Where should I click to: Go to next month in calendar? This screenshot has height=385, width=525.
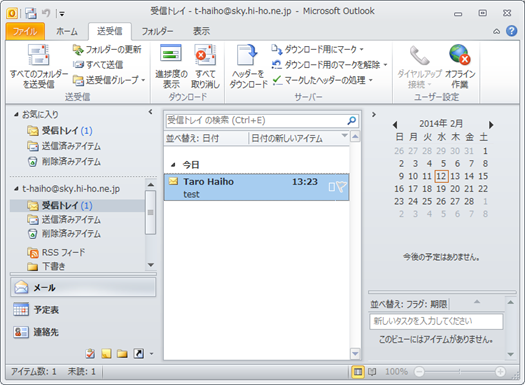(x=491, y=125)
